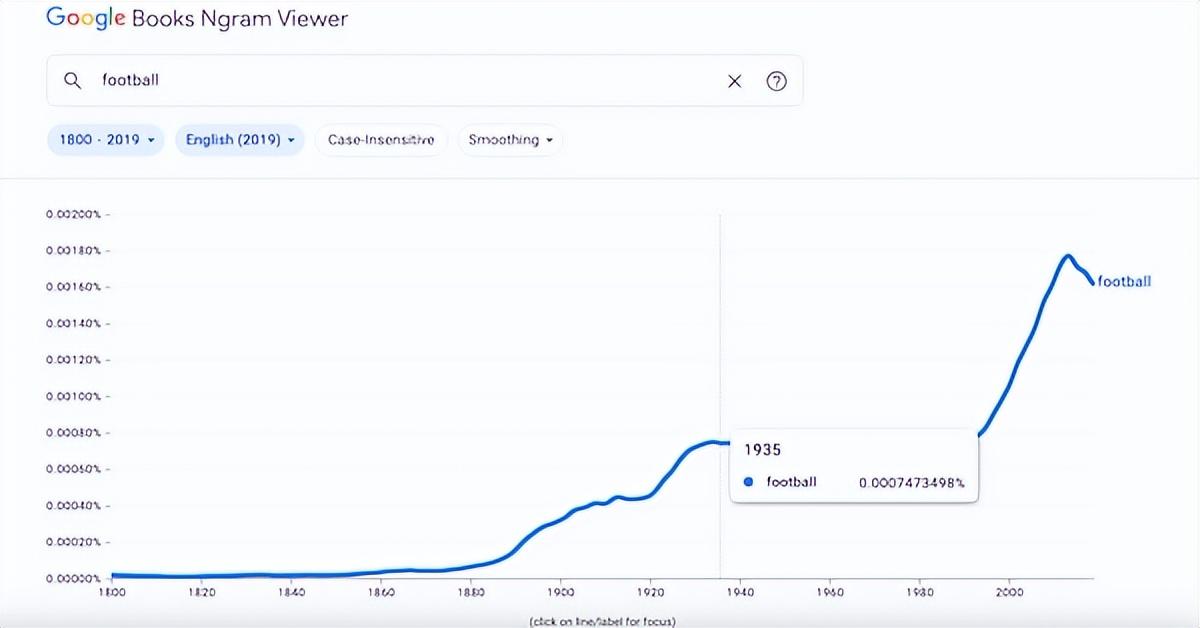Open the help question mark icon
Viewport: 1200px width, 628px height.
[776, 82]
